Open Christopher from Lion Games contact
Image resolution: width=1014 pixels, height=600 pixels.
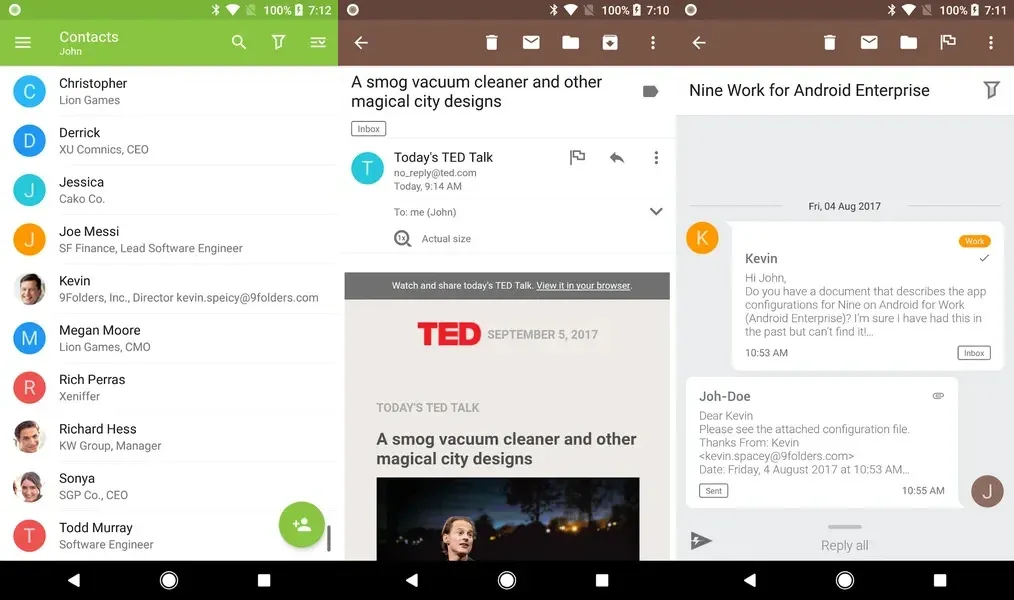169,91
